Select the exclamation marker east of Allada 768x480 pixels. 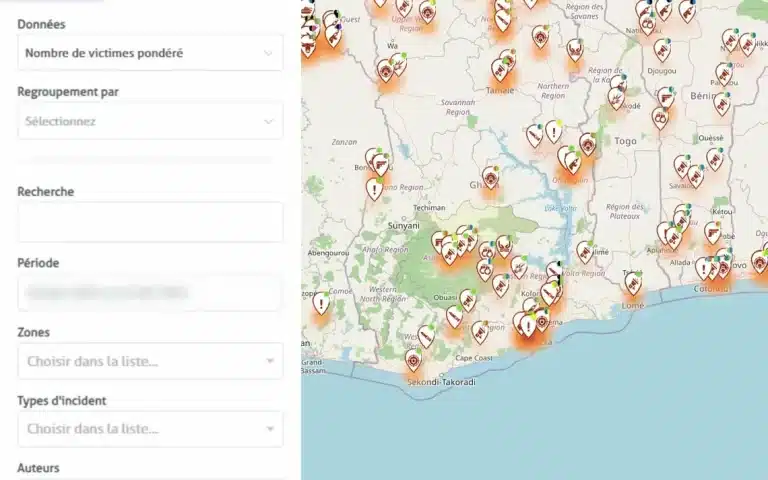703,268
